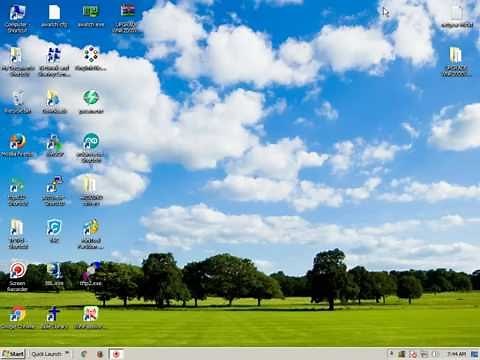Launch the green scratch.exe desktop icon

coord(91,16)
